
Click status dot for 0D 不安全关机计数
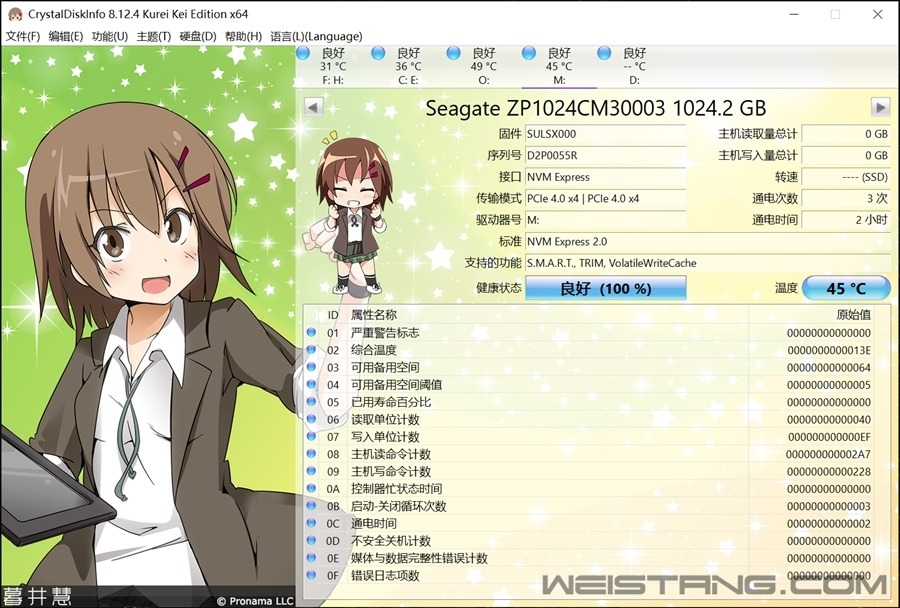311,540
